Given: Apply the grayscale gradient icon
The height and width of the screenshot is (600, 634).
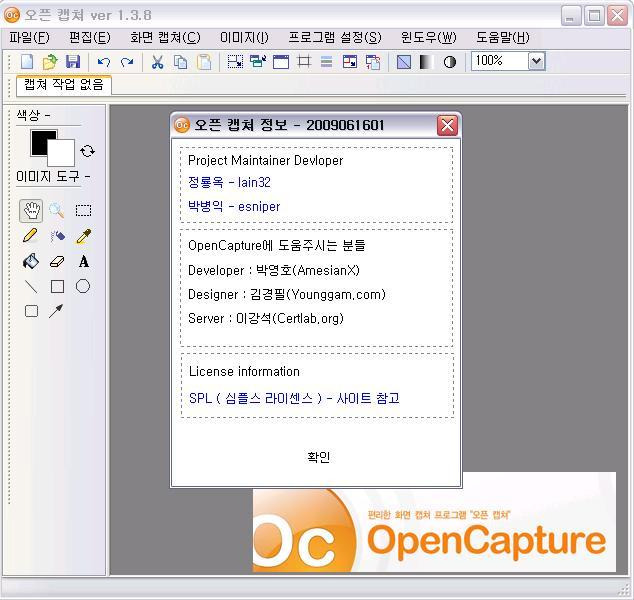Looking at the screenshot, I should (x=426, y=62).
